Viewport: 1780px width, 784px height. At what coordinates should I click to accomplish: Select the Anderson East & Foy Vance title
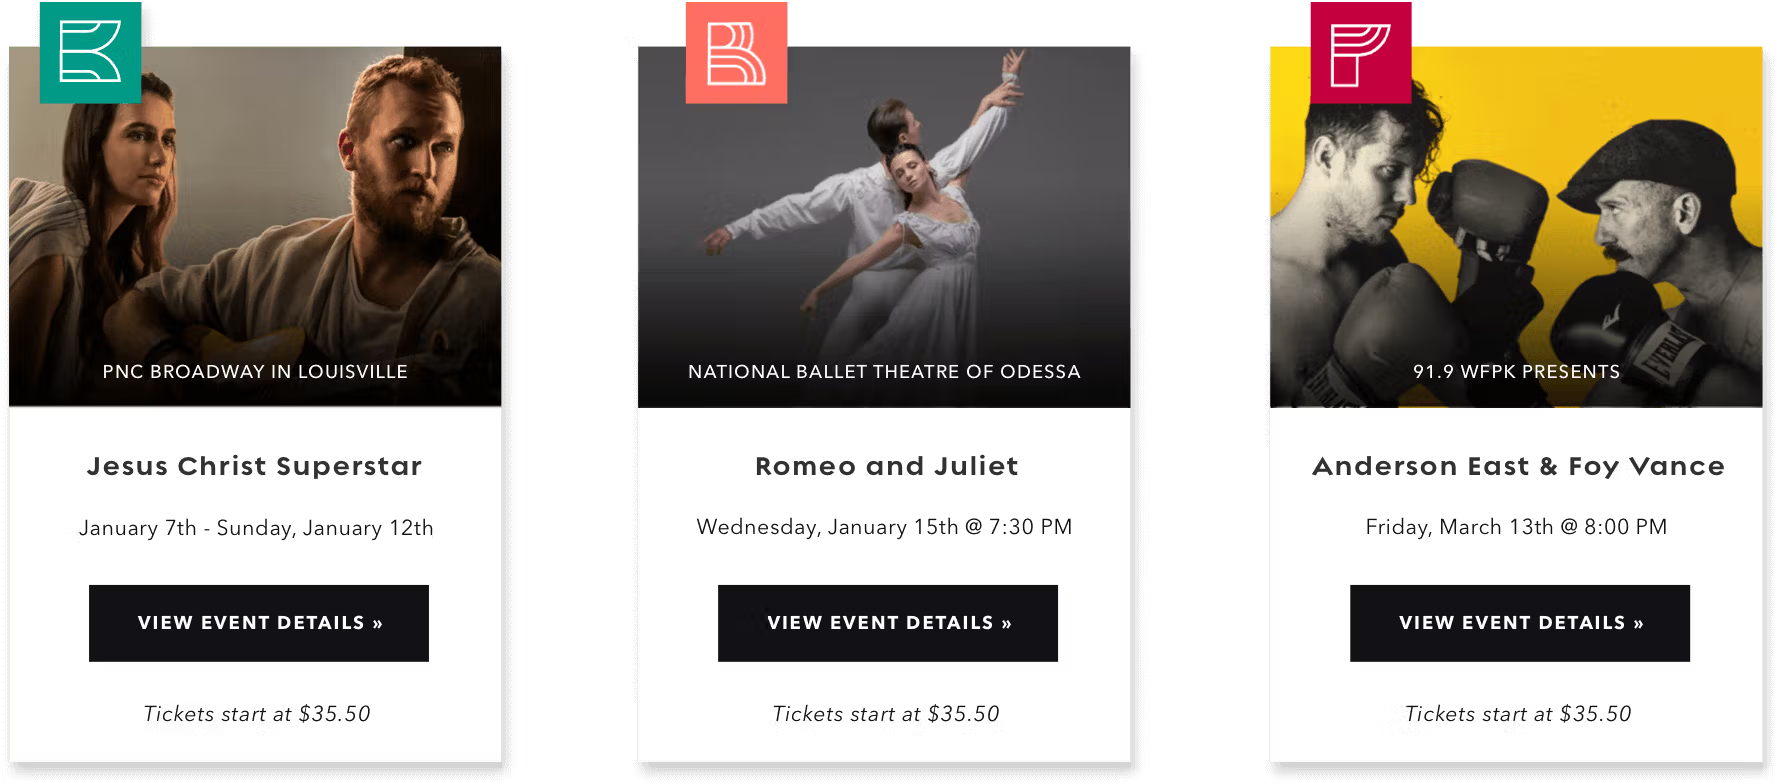click(1518, 466)
